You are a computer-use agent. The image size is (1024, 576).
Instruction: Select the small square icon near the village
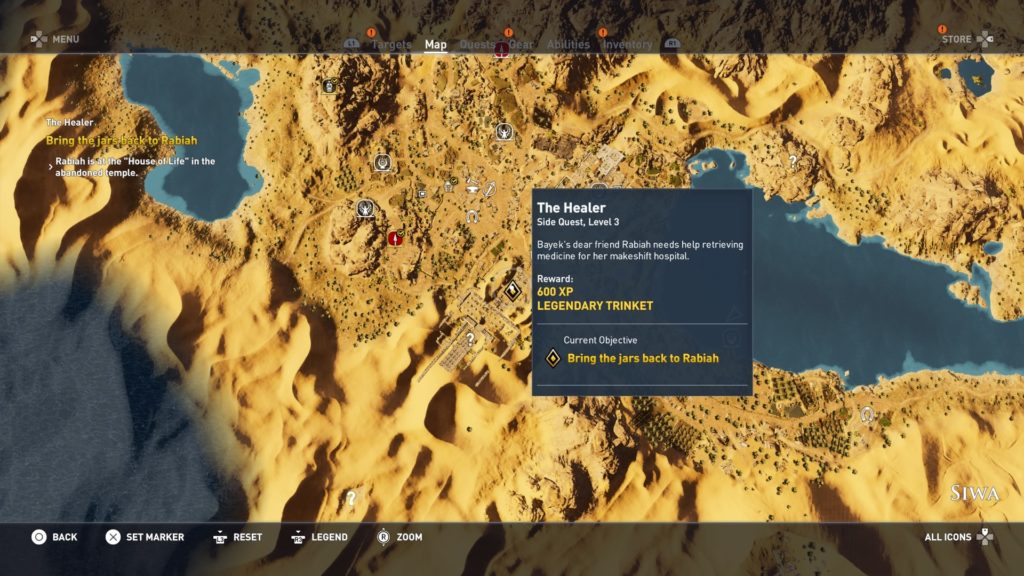pos(422,193)
